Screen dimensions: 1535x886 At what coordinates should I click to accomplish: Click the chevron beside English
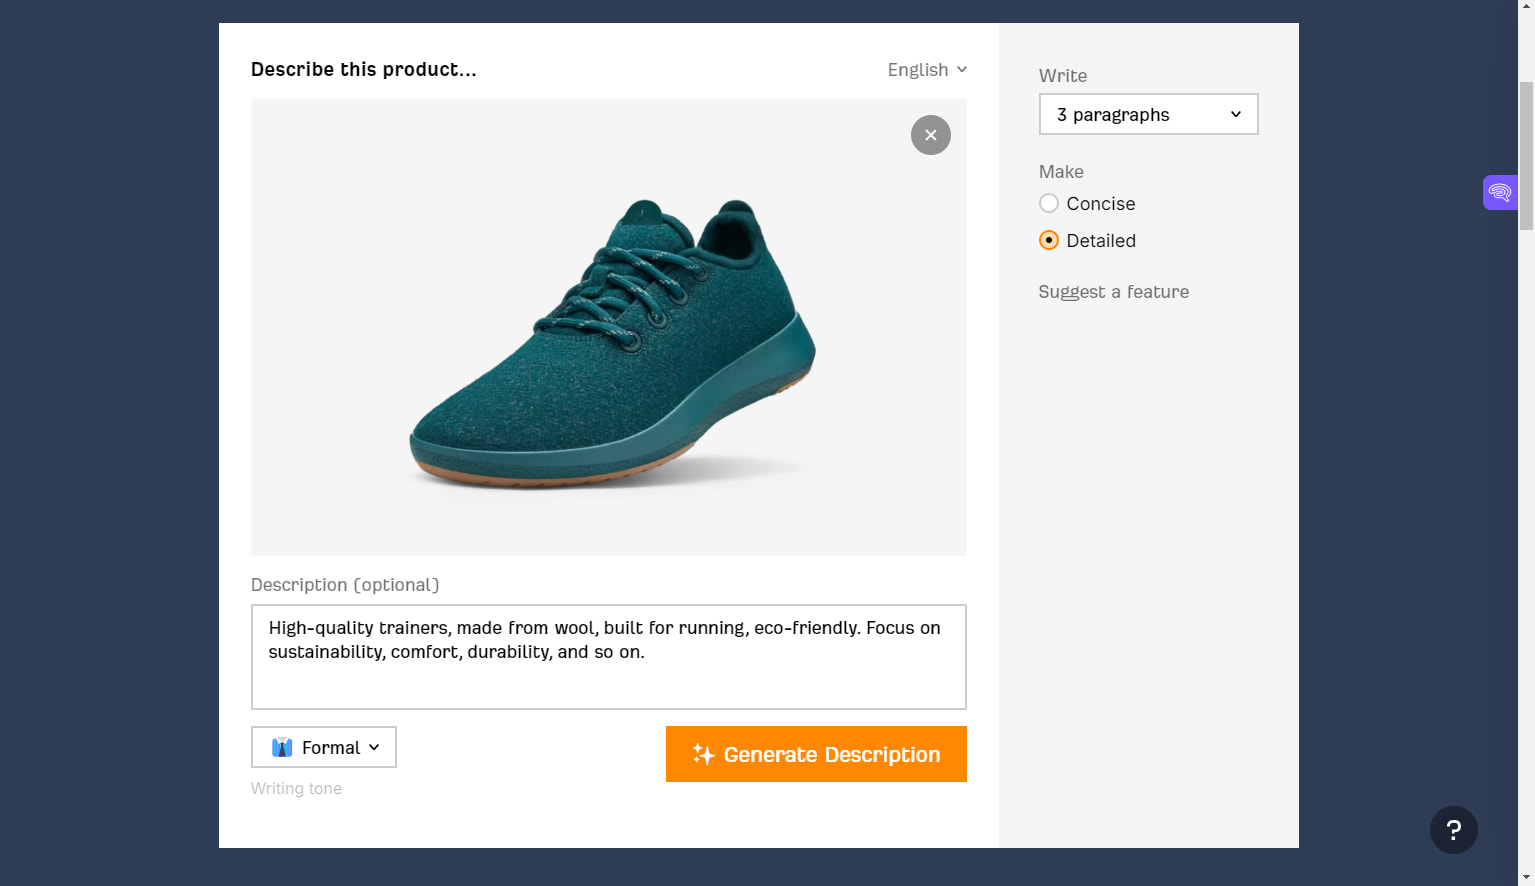pos(961,70)
